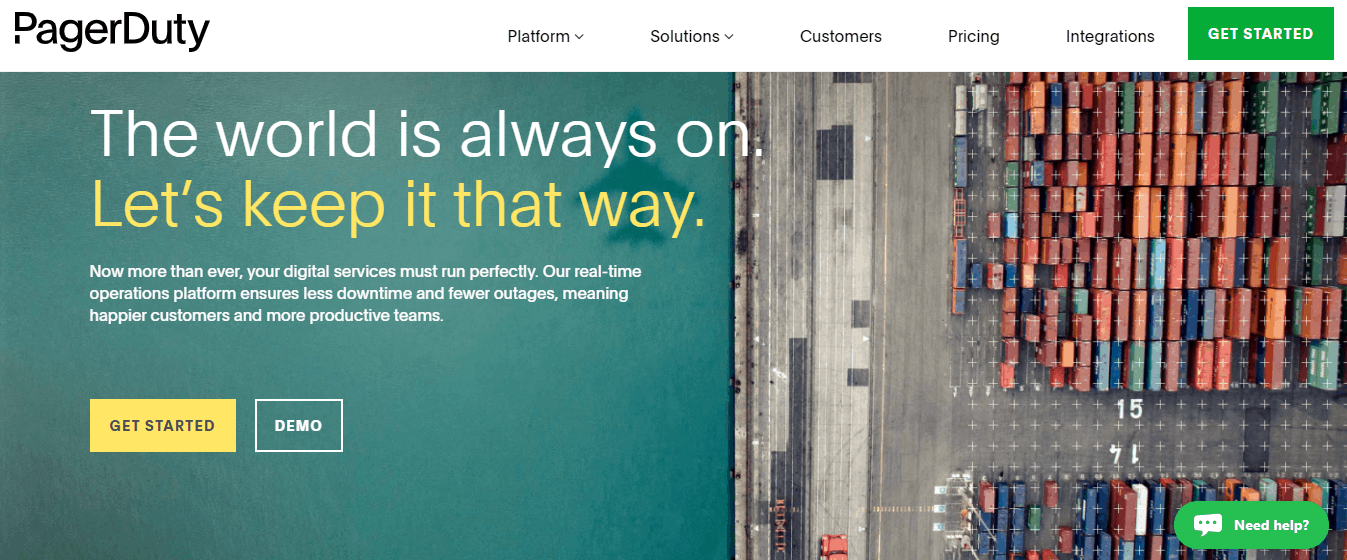The image size is (1347, 560).
Task: Click the chat bubble icon
Action: (1208, 525)
